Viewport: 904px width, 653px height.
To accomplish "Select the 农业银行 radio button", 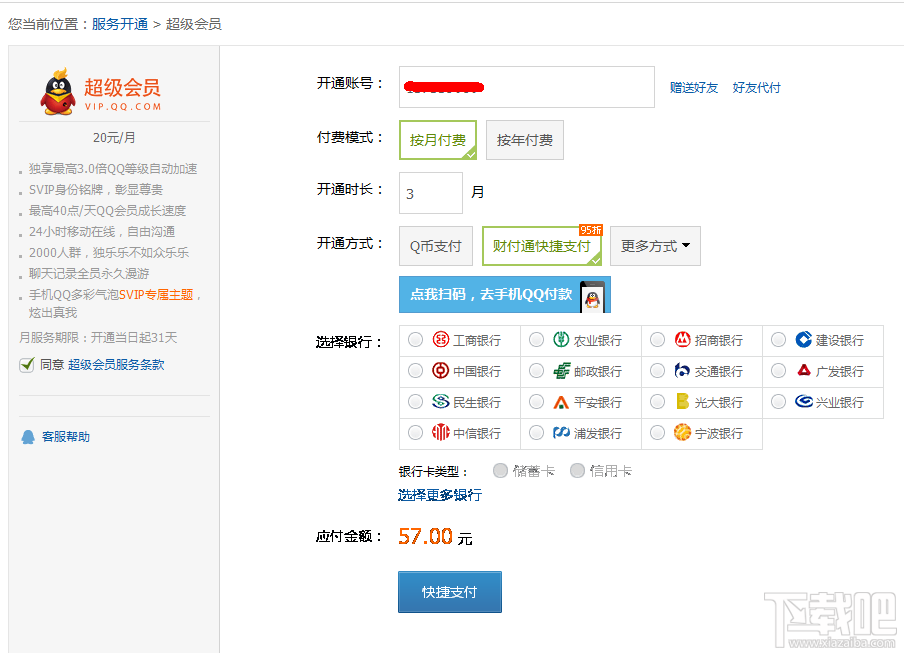I will click(536, 340).
